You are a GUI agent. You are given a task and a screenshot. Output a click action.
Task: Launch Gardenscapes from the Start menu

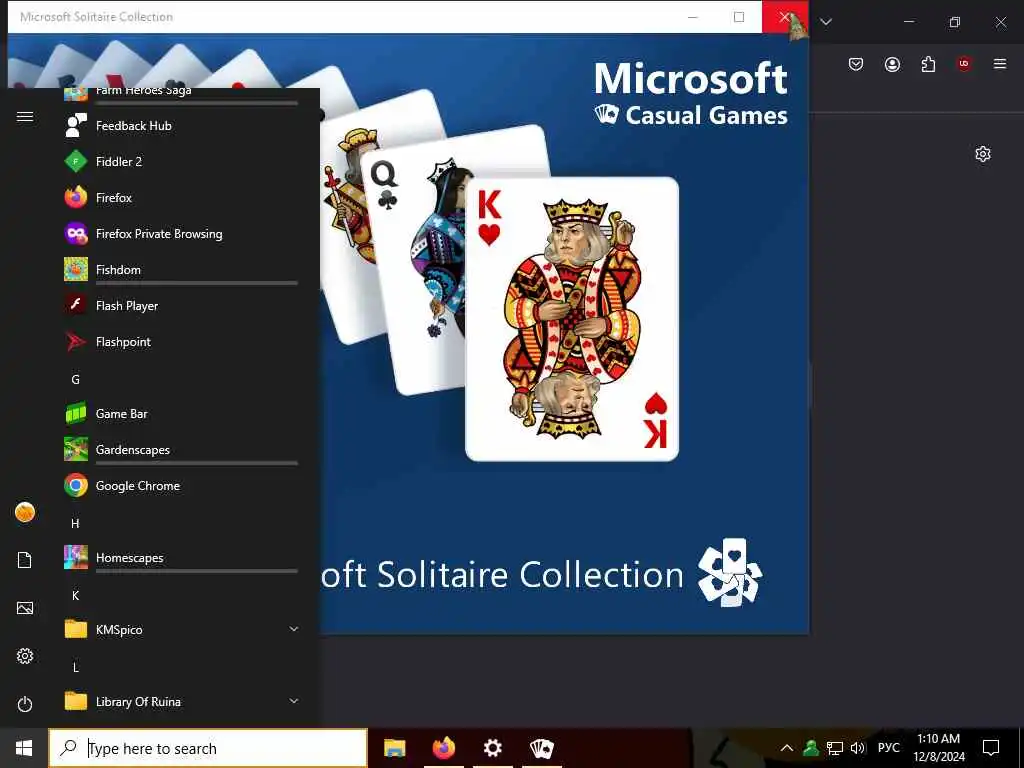tap(182, 449)
